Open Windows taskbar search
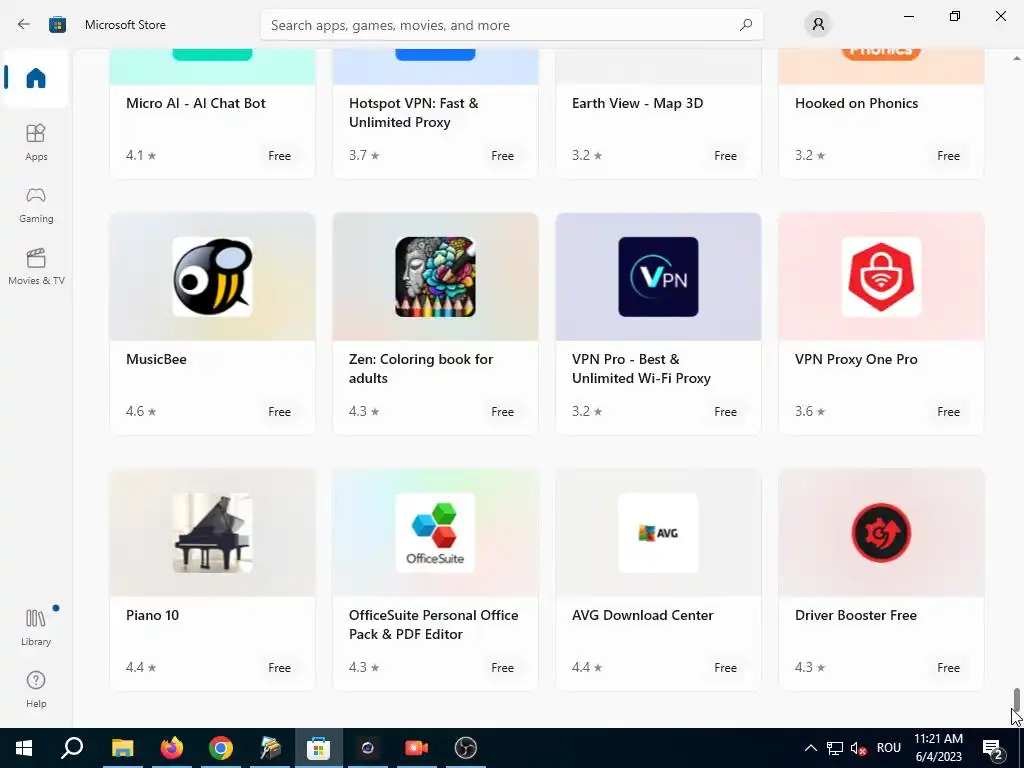 pyautogui.click(x=72, y=748)
